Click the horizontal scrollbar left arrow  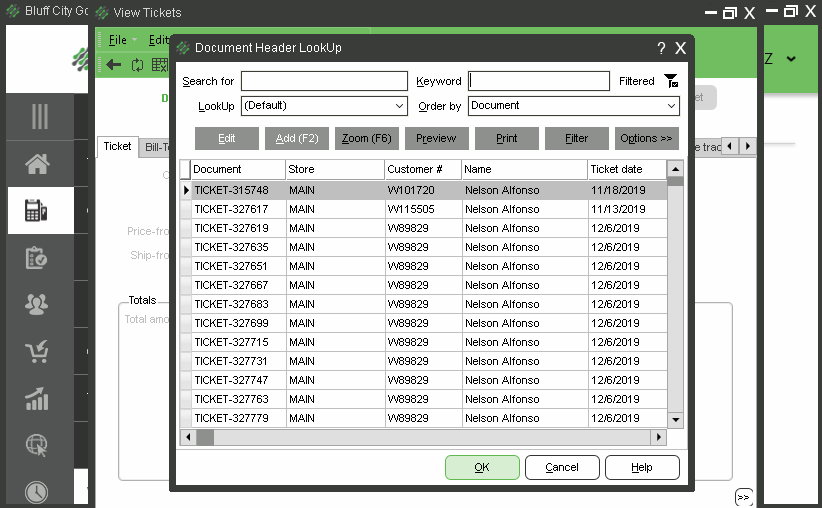point(188,437)
